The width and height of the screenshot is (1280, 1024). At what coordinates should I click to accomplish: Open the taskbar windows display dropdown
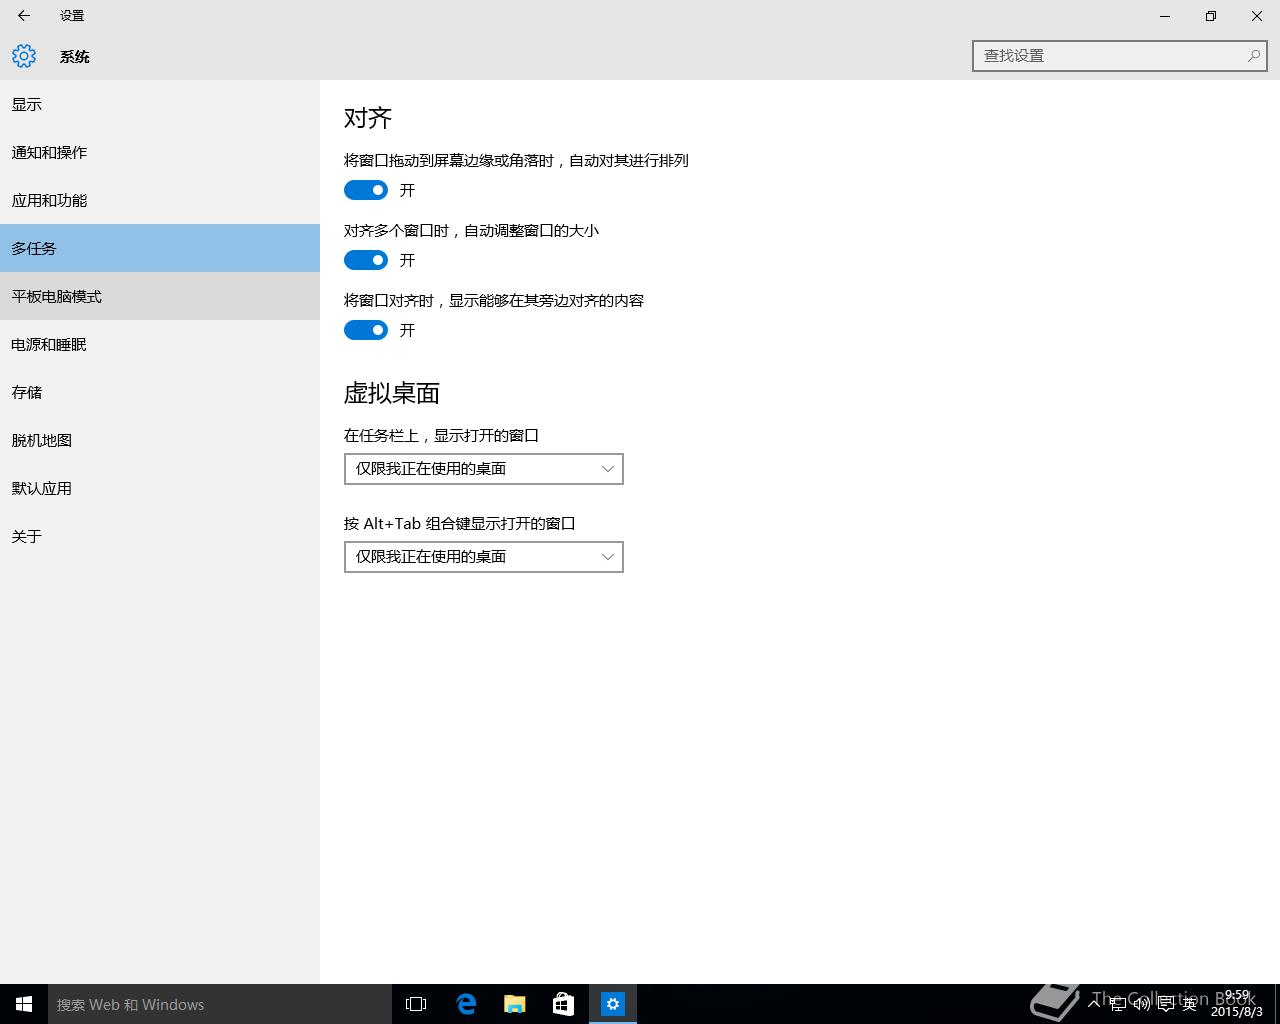click(x=484, y=469)
